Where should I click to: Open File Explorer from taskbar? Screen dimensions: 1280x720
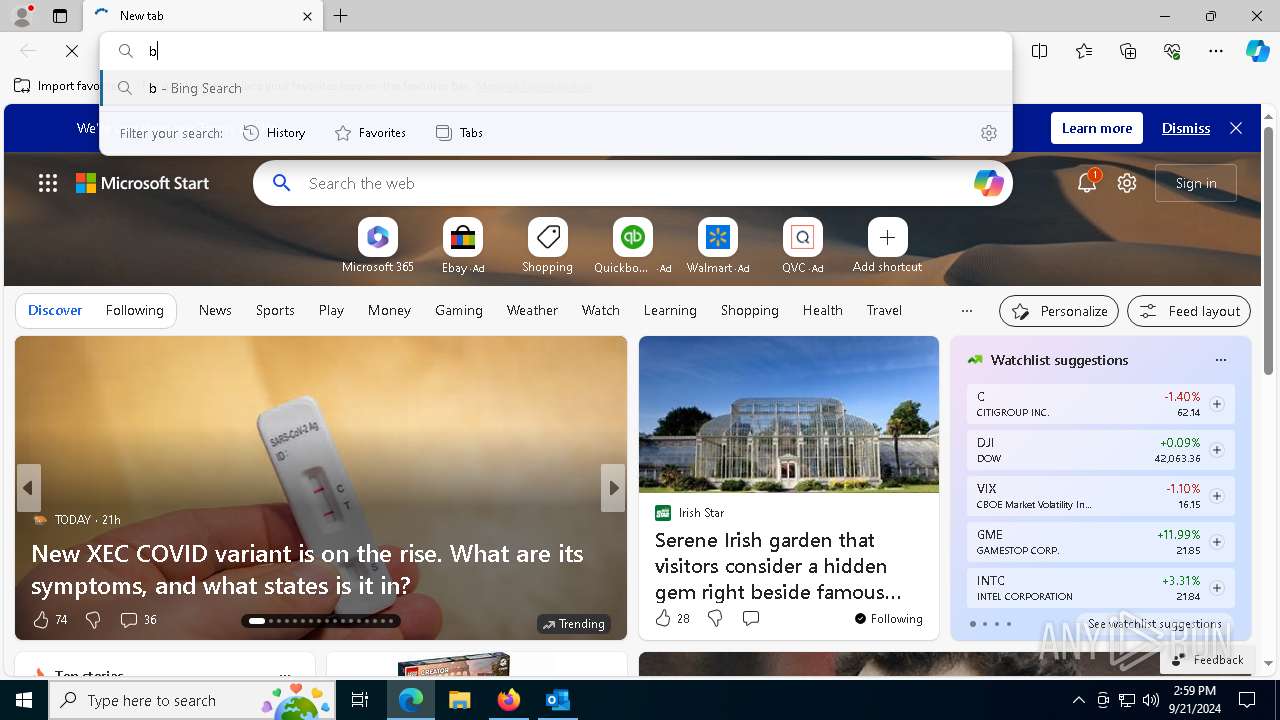459,700
